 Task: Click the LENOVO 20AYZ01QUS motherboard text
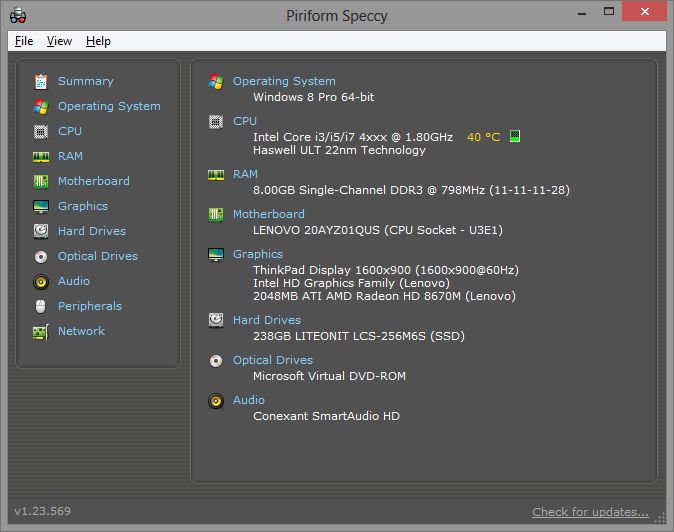[x=378, y=230]
